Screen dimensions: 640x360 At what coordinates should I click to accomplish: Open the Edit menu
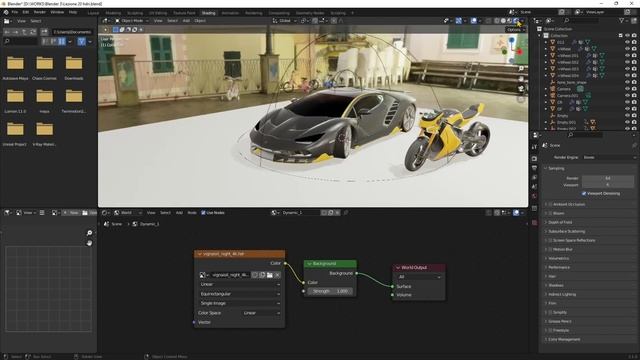(26, 12)
